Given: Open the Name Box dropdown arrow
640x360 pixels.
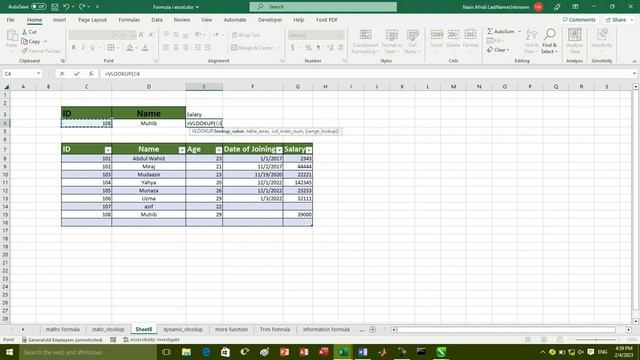Looking at the screenshot, I should tap(38, 74).
